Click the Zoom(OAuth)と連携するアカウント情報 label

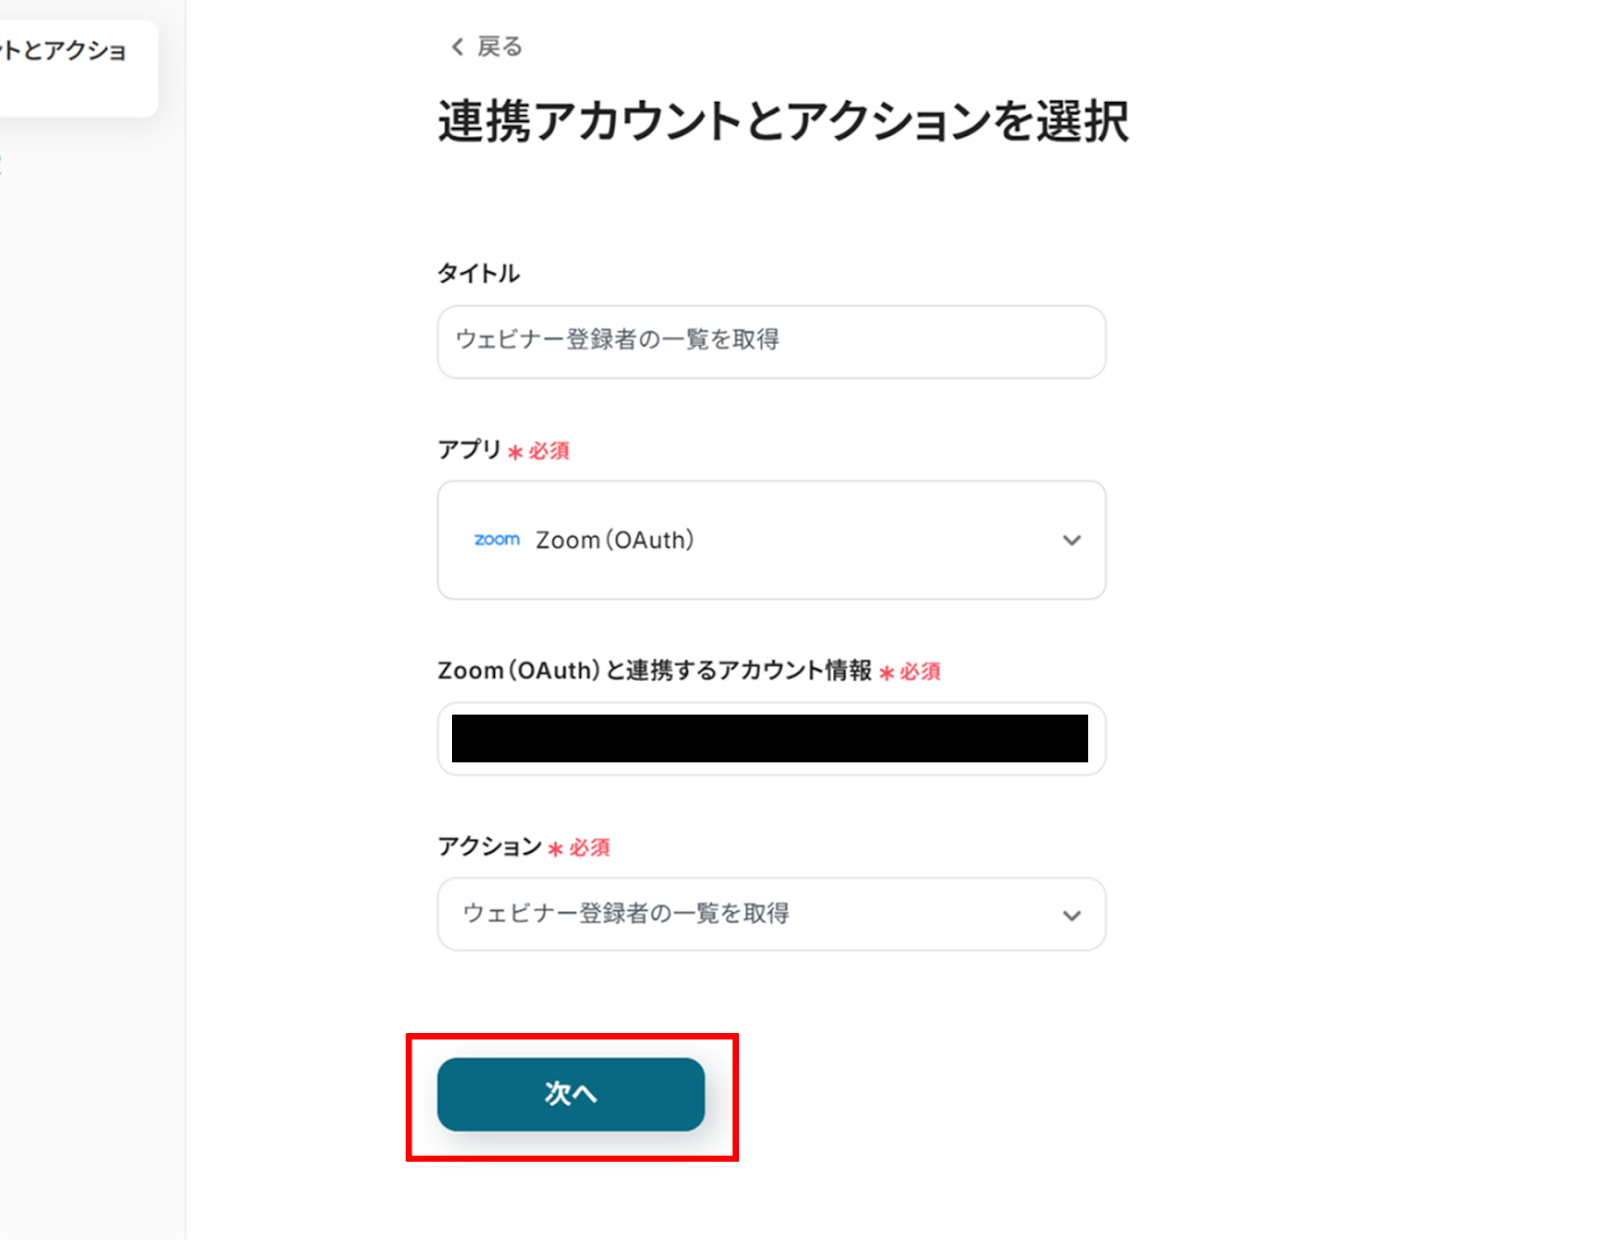click(x=654, y=671)
